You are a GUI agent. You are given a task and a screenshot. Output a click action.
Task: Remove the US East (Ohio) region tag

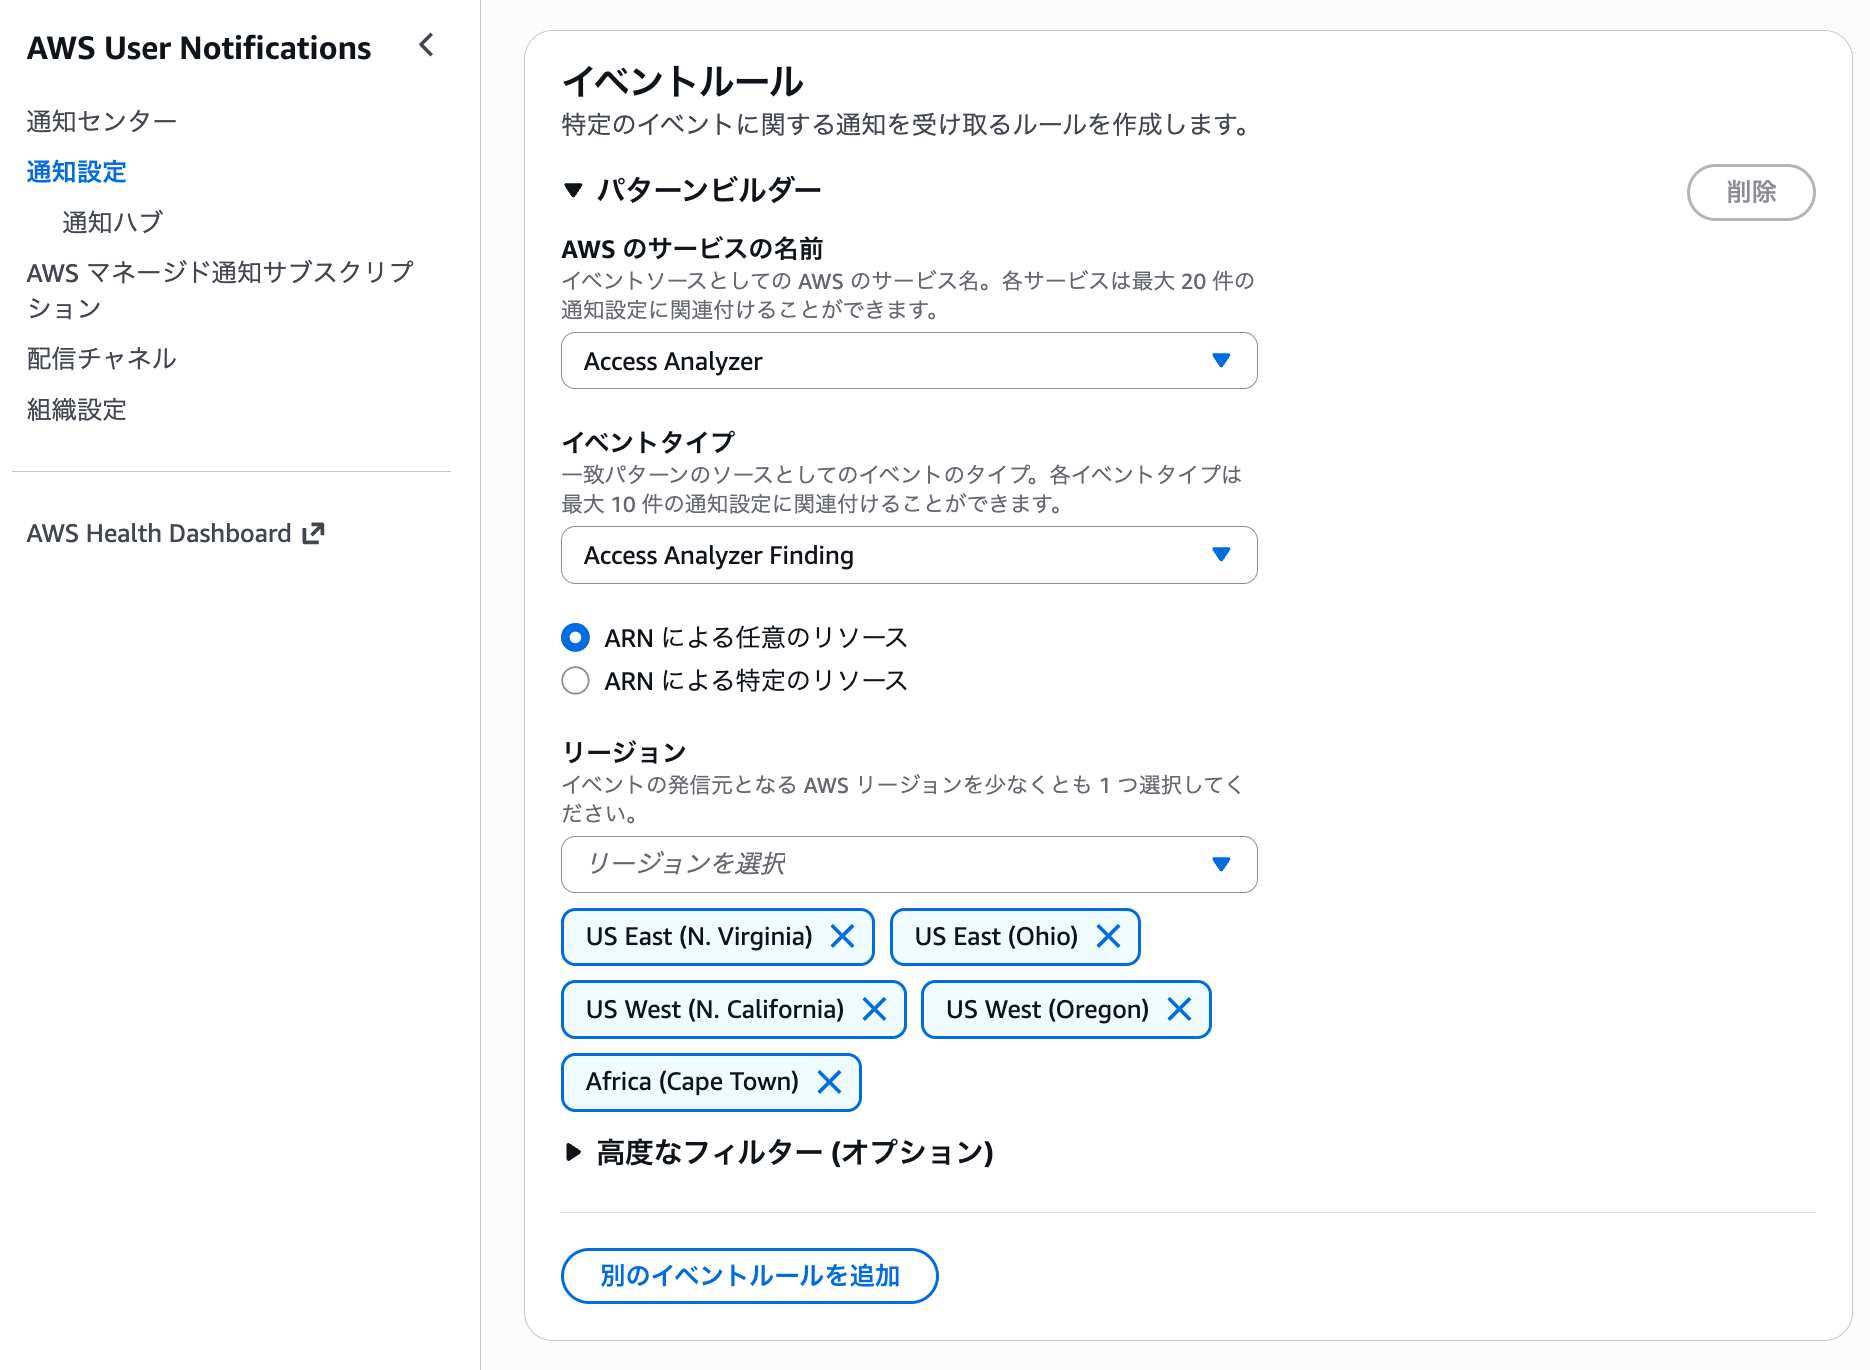1108,936
